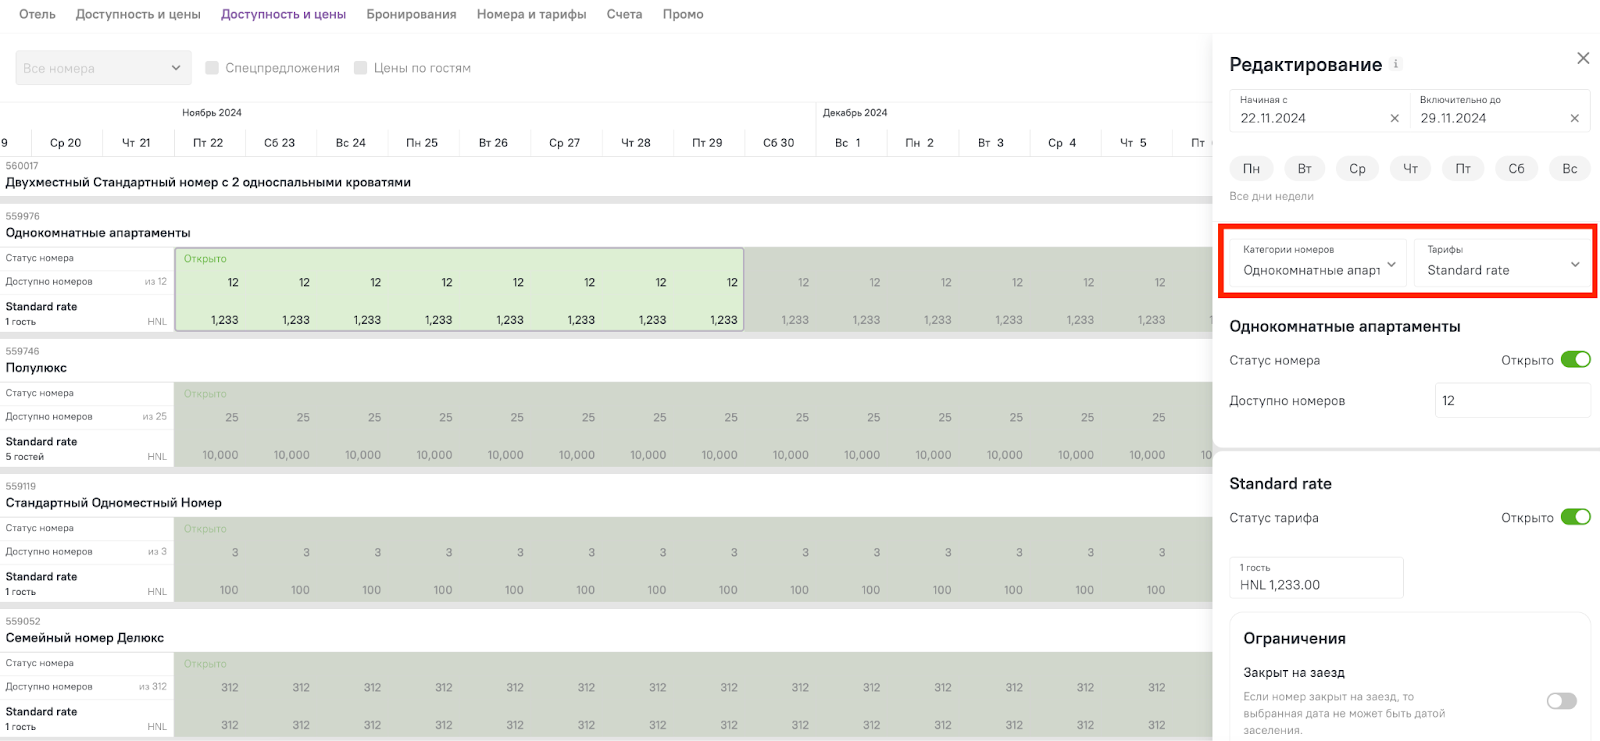Open the Категории номеров dropdown
This screenshot has height=741, width=1600.
pyautogui.click(x=1318, y=262)
